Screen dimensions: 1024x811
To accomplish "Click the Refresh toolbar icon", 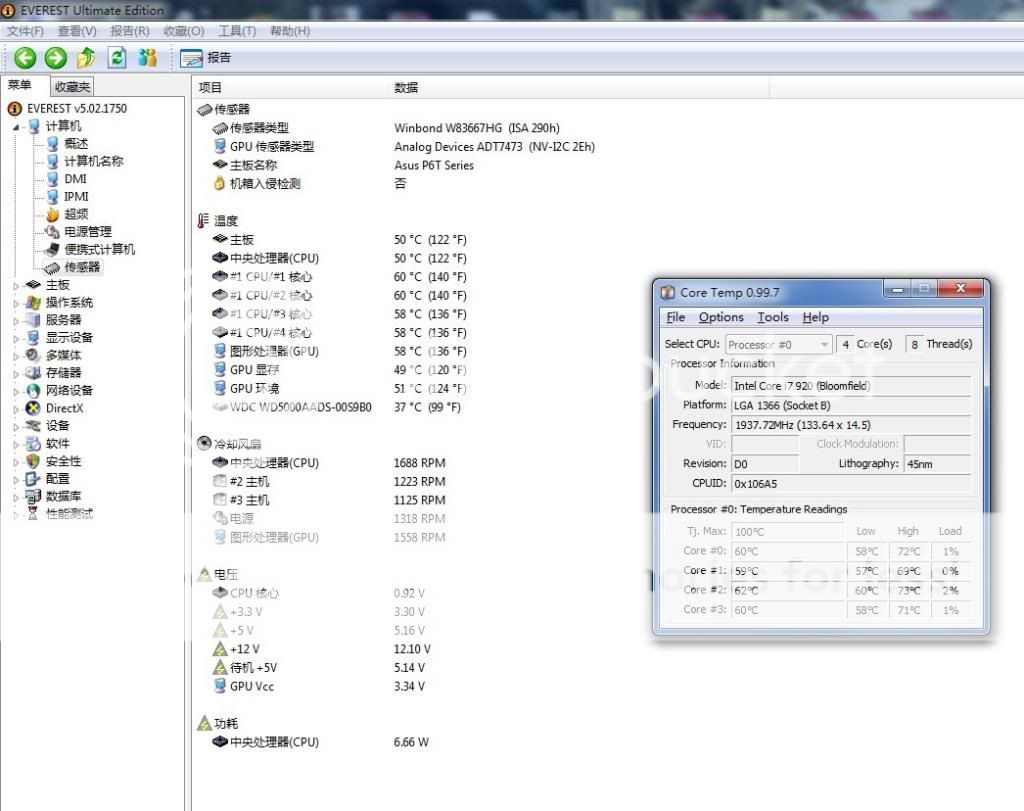I will click(x=117, y=57).
